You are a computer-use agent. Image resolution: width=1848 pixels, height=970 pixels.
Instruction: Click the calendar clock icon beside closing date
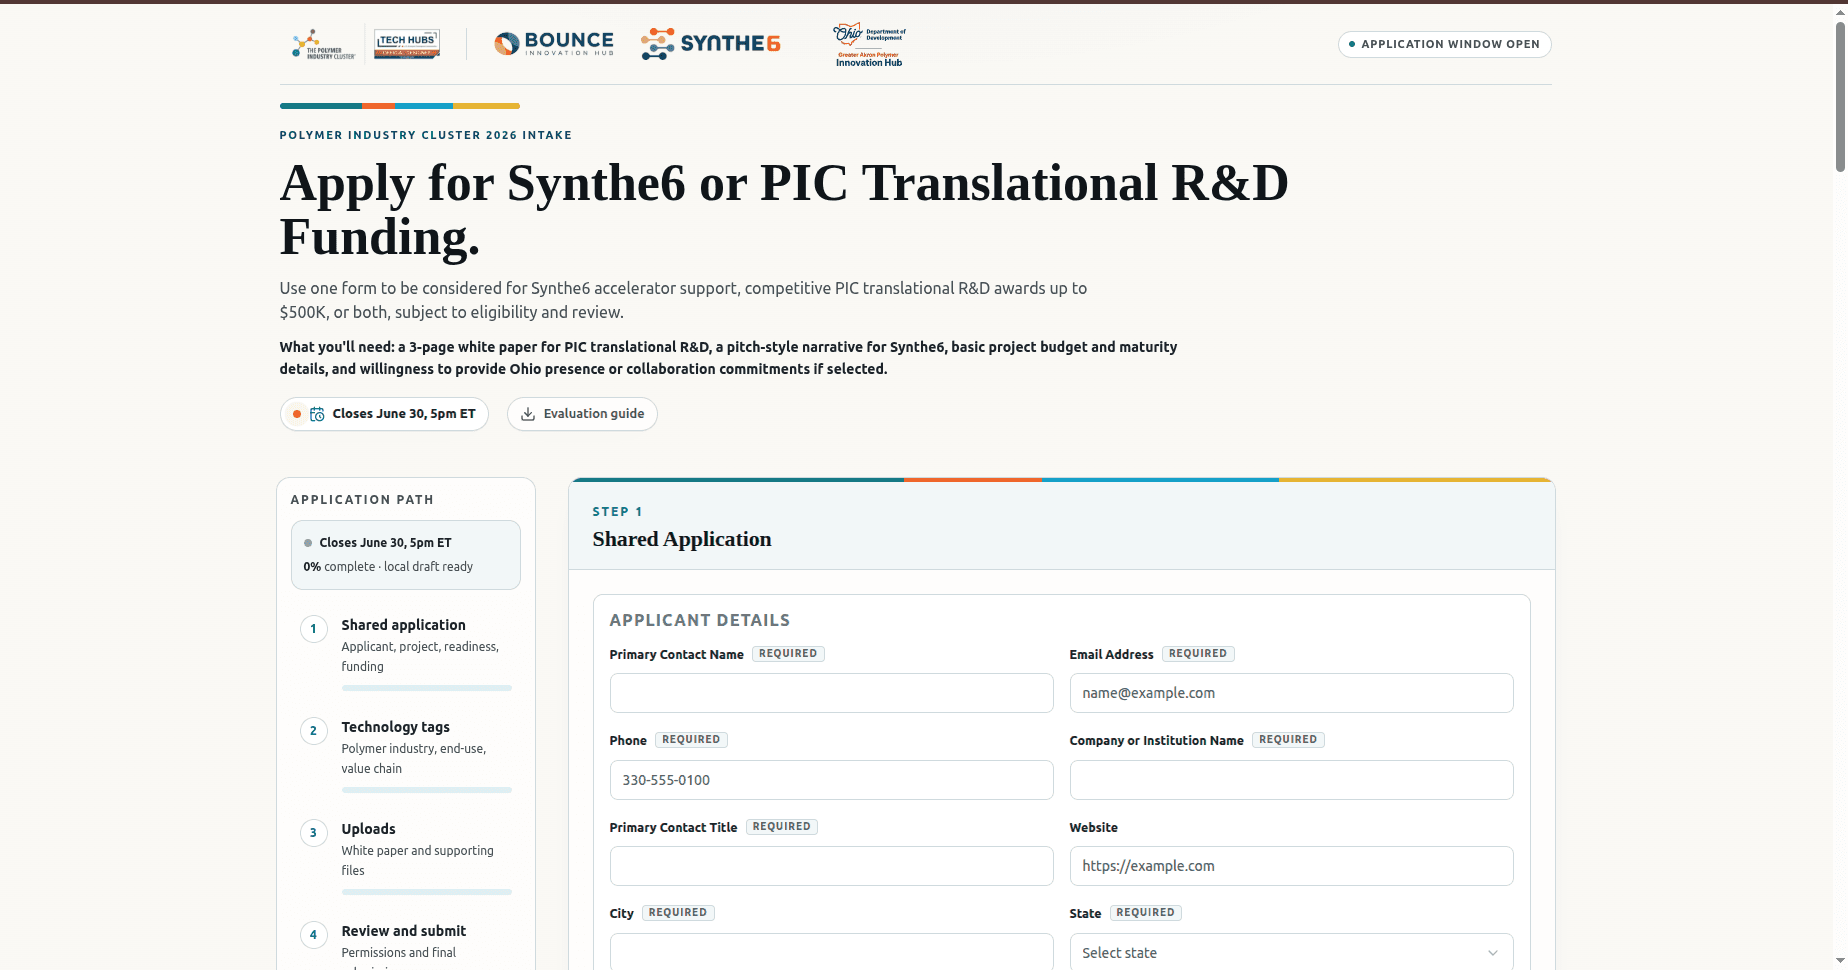317,414
